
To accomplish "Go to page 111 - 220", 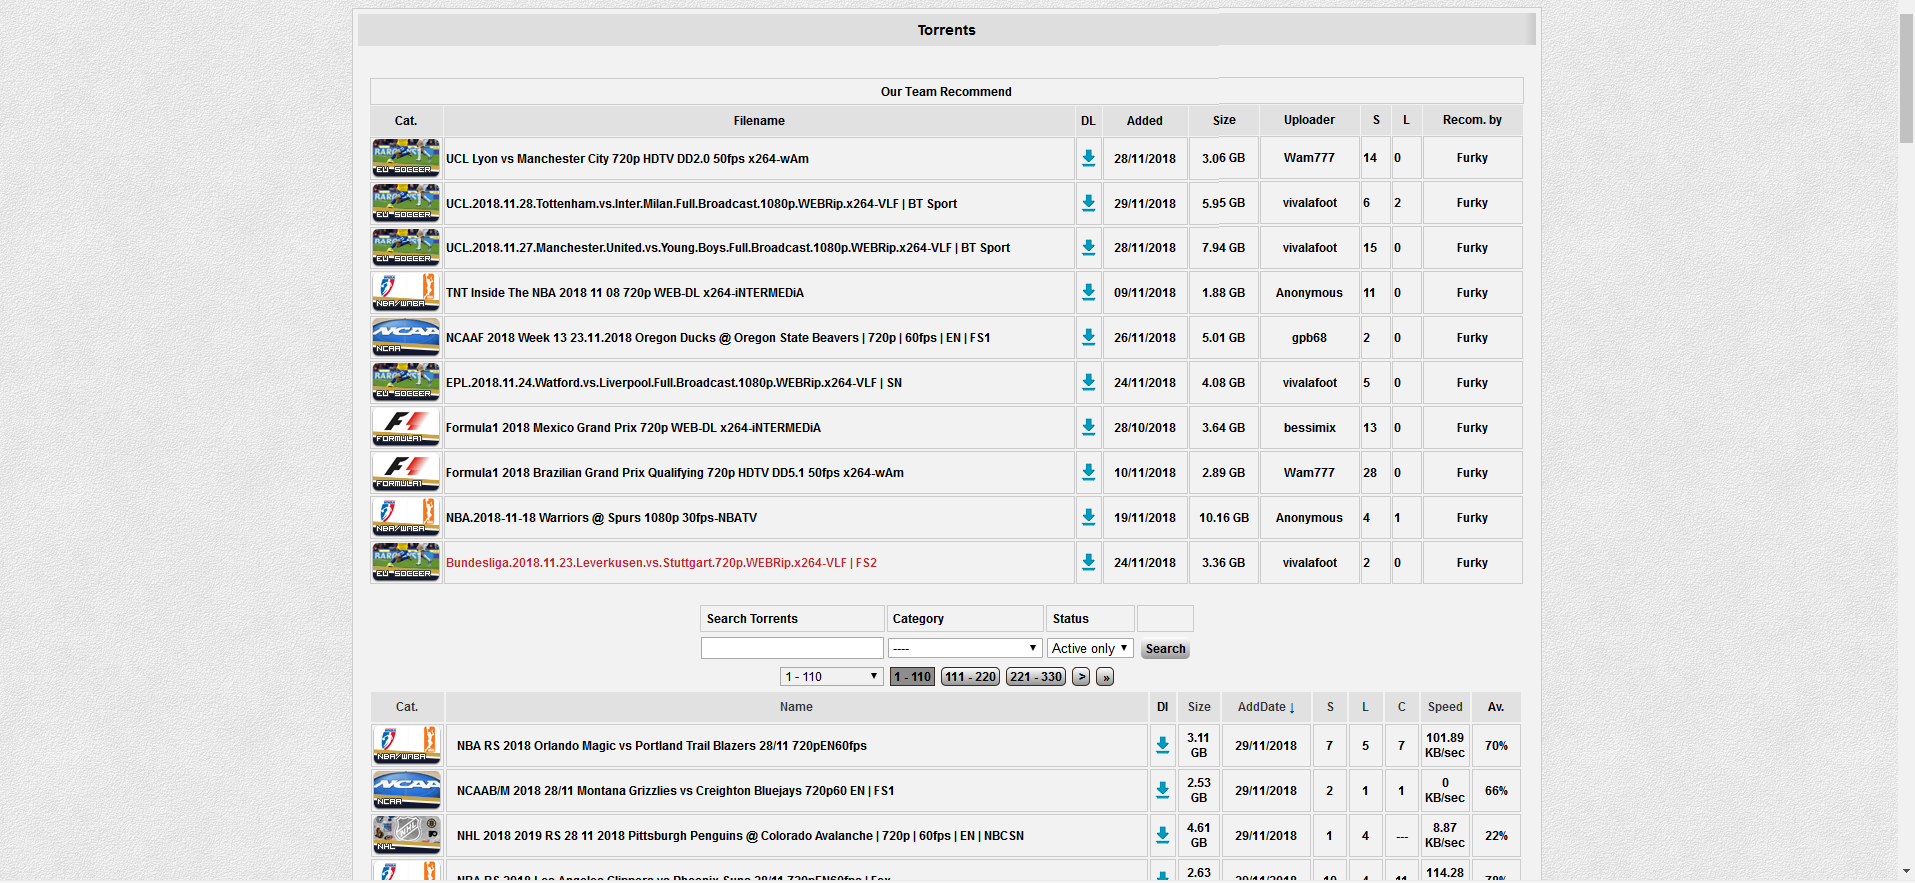I will click(x=970, y=677).
